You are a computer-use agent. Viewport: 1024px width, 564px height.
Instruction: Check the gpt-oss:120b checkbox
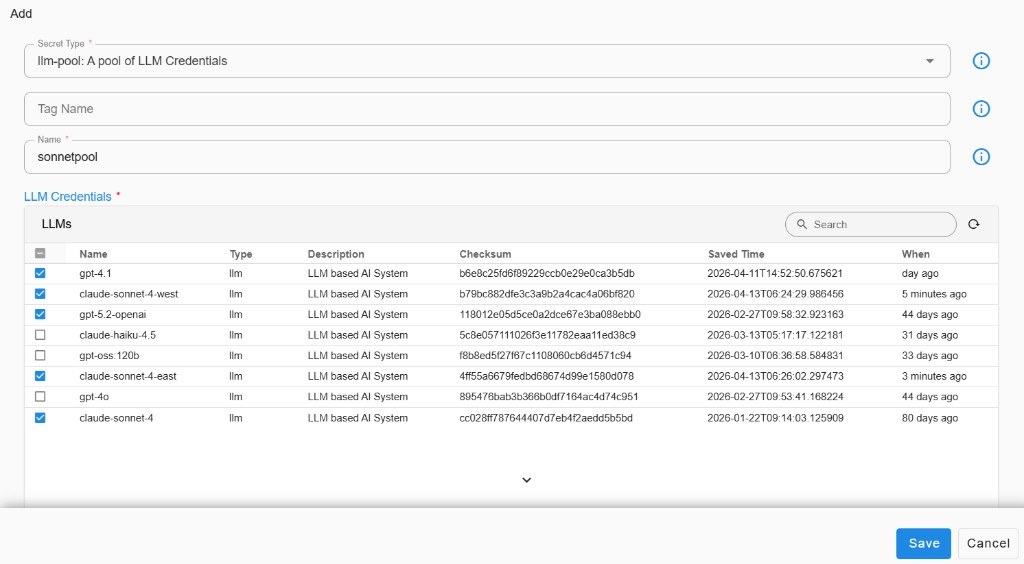click(x=40, y=355)
